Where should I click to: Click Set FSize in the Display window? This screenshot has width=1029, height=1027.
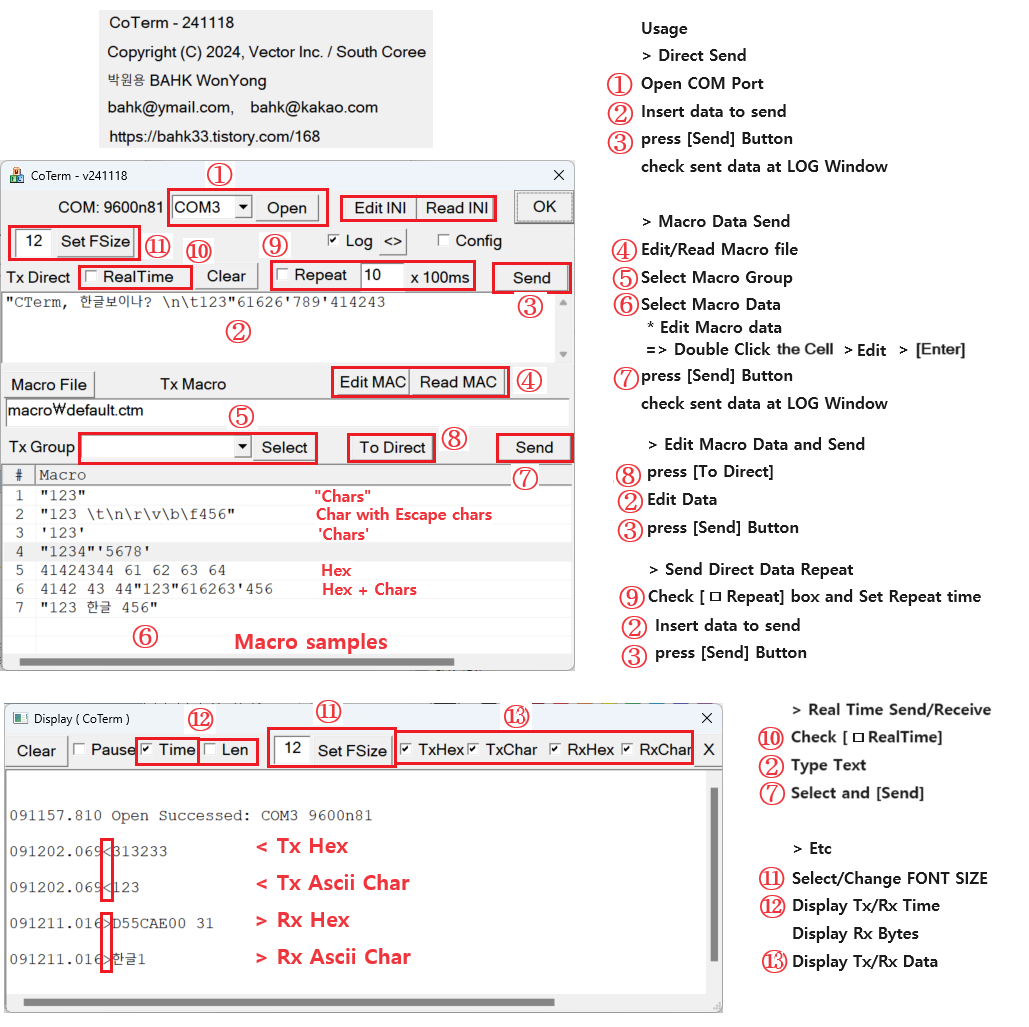point(352,750)
